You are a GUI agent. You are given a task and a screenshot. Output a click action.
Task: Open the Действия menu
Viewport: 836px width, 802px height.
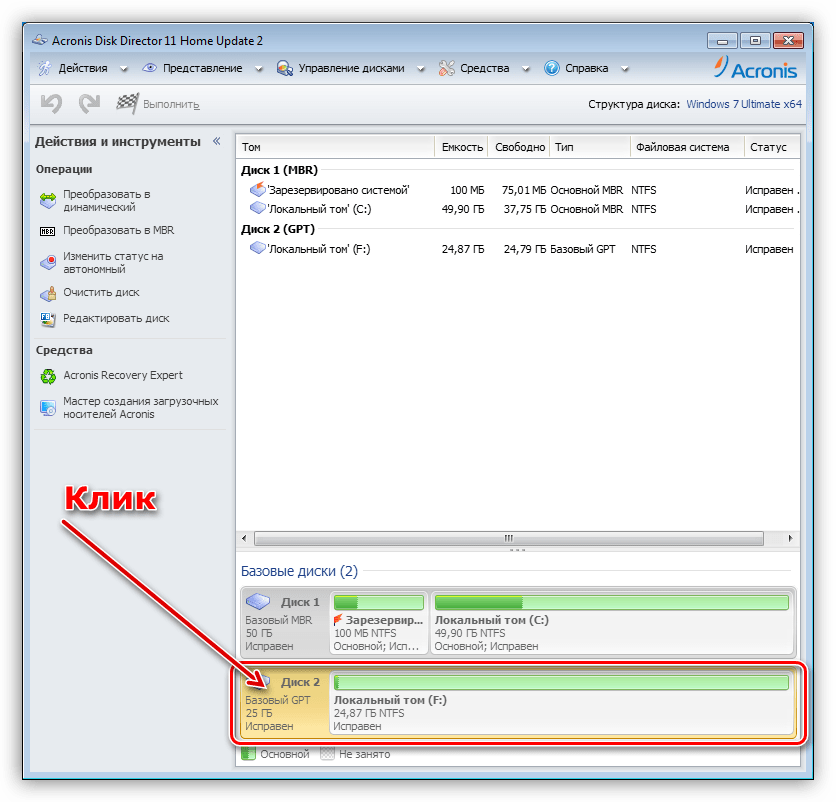coord(83,68)
